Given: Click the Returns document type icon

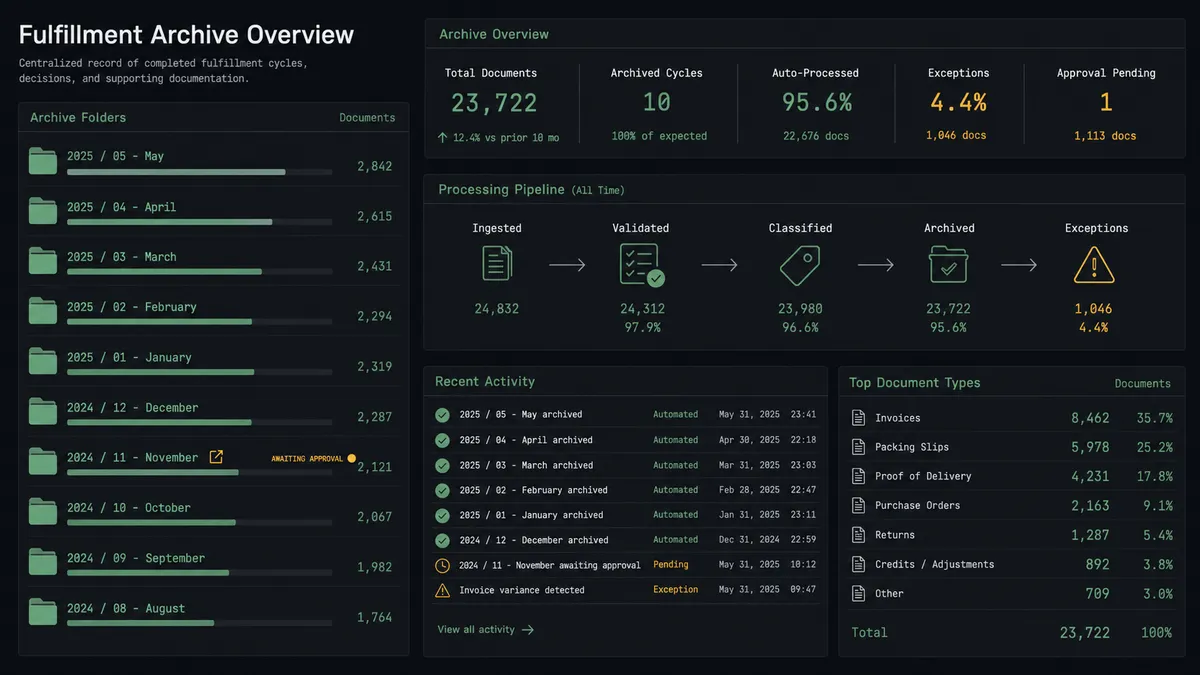Looking at the screenshot, I should pyautogui.click(x=857, y=535).
